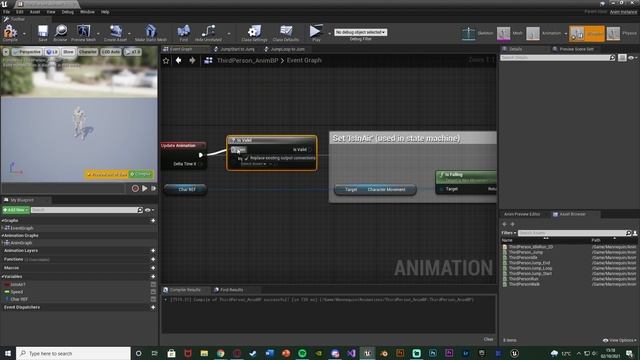Bookmark graph with star icon
The width and height of the screenshot is (640, 360).
click(x=166, y=60)
